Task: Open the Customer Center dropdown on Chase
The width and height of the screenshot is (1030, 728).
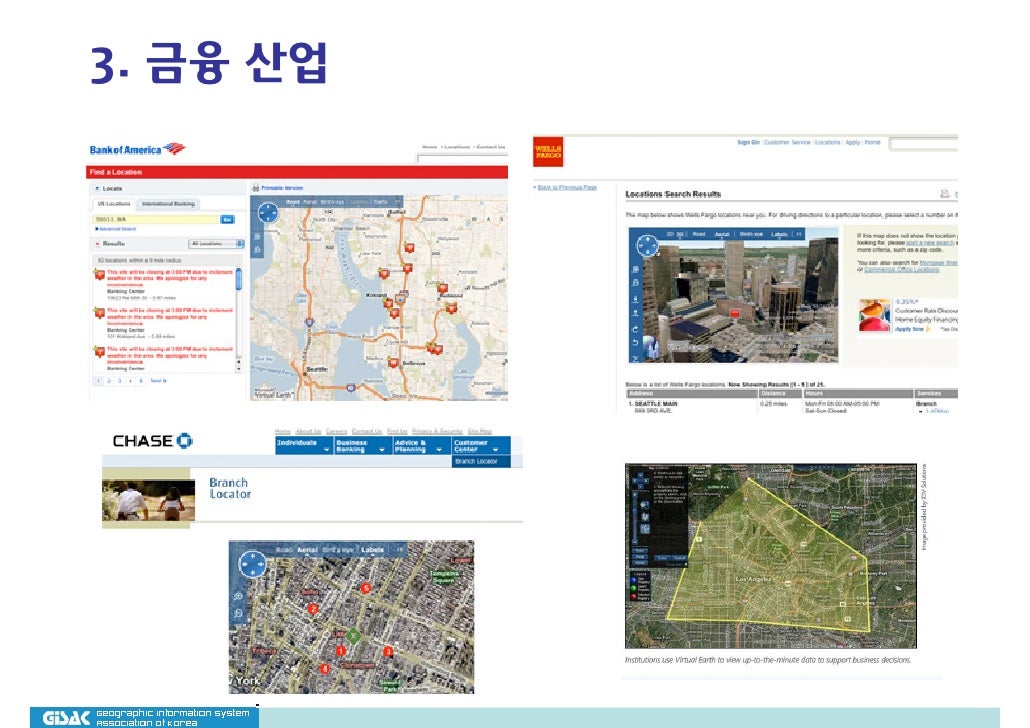Action: [481, 445]
